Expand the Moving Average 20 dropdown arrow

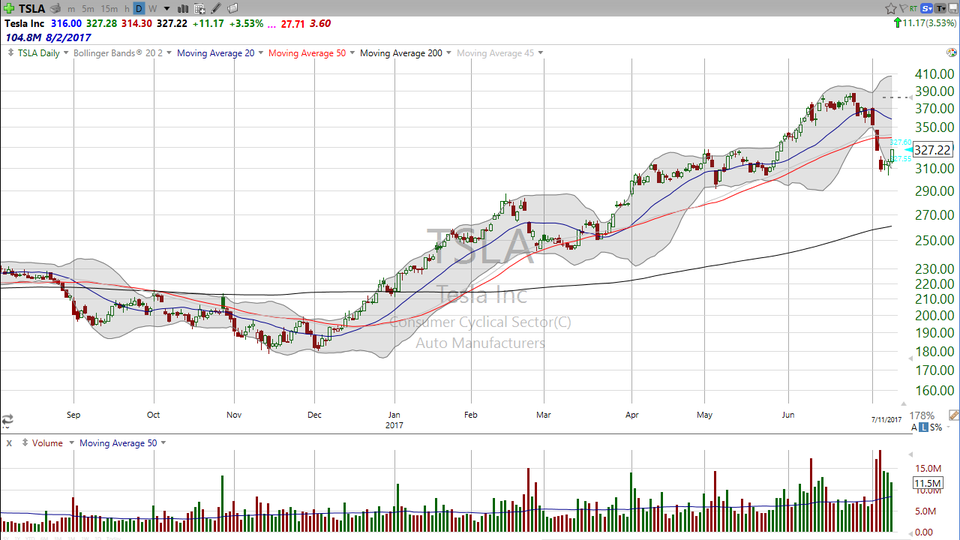[x=261, y=53]
